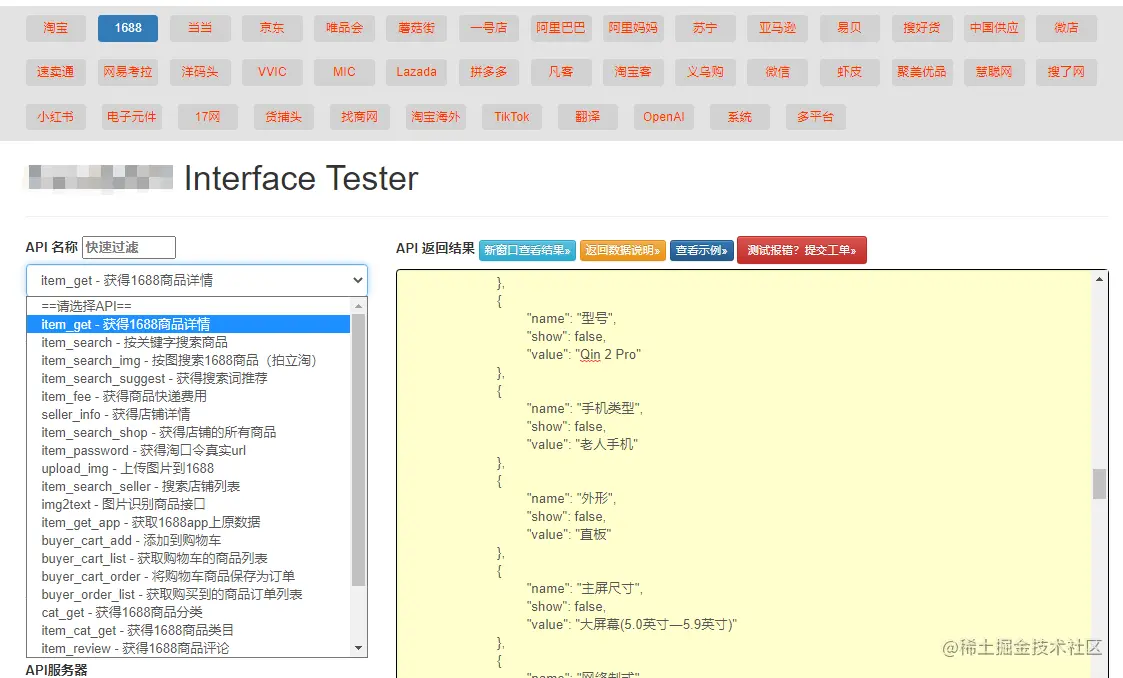Open the 系统 tab
This screenshot has width=1123, height=678.
click(739, 117)
